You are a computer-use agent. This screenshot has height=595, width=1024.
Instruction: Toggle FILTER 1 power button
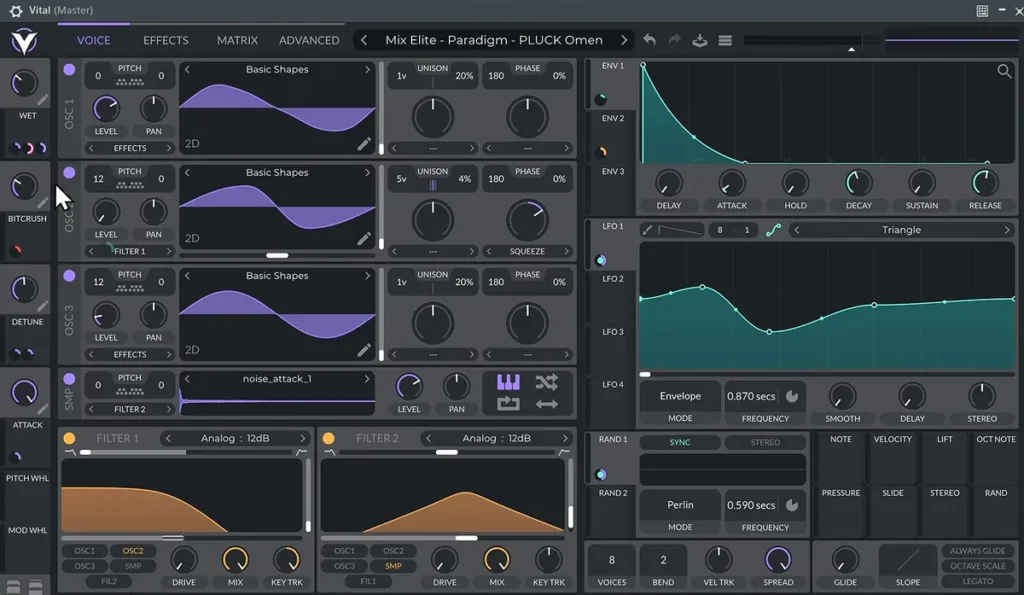pyautogui.click(x=69, y=438)
